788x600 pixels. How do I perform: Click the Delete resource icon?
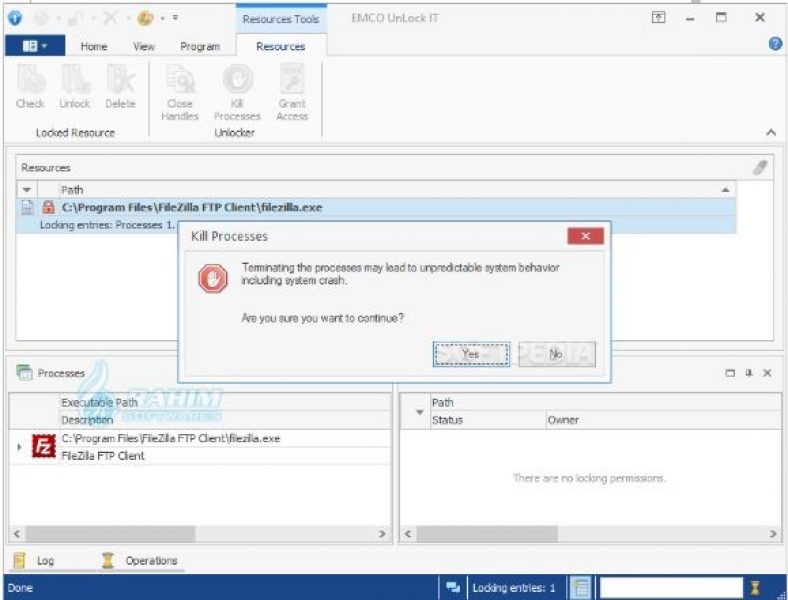120,79
